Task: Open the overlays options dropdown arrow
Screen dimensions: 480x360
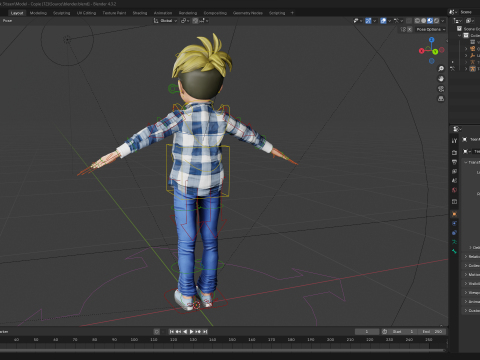Action: 389,21
